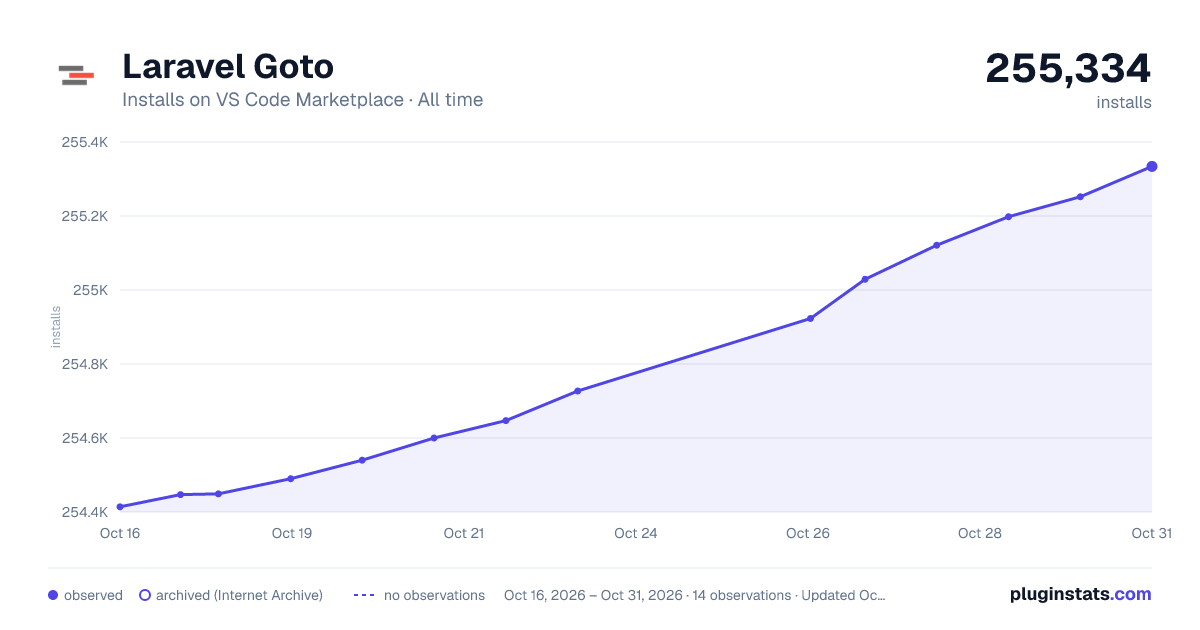Click the 254.8K y-axis label
This screenshot has height=630, width=1200.
pos(85,364)
